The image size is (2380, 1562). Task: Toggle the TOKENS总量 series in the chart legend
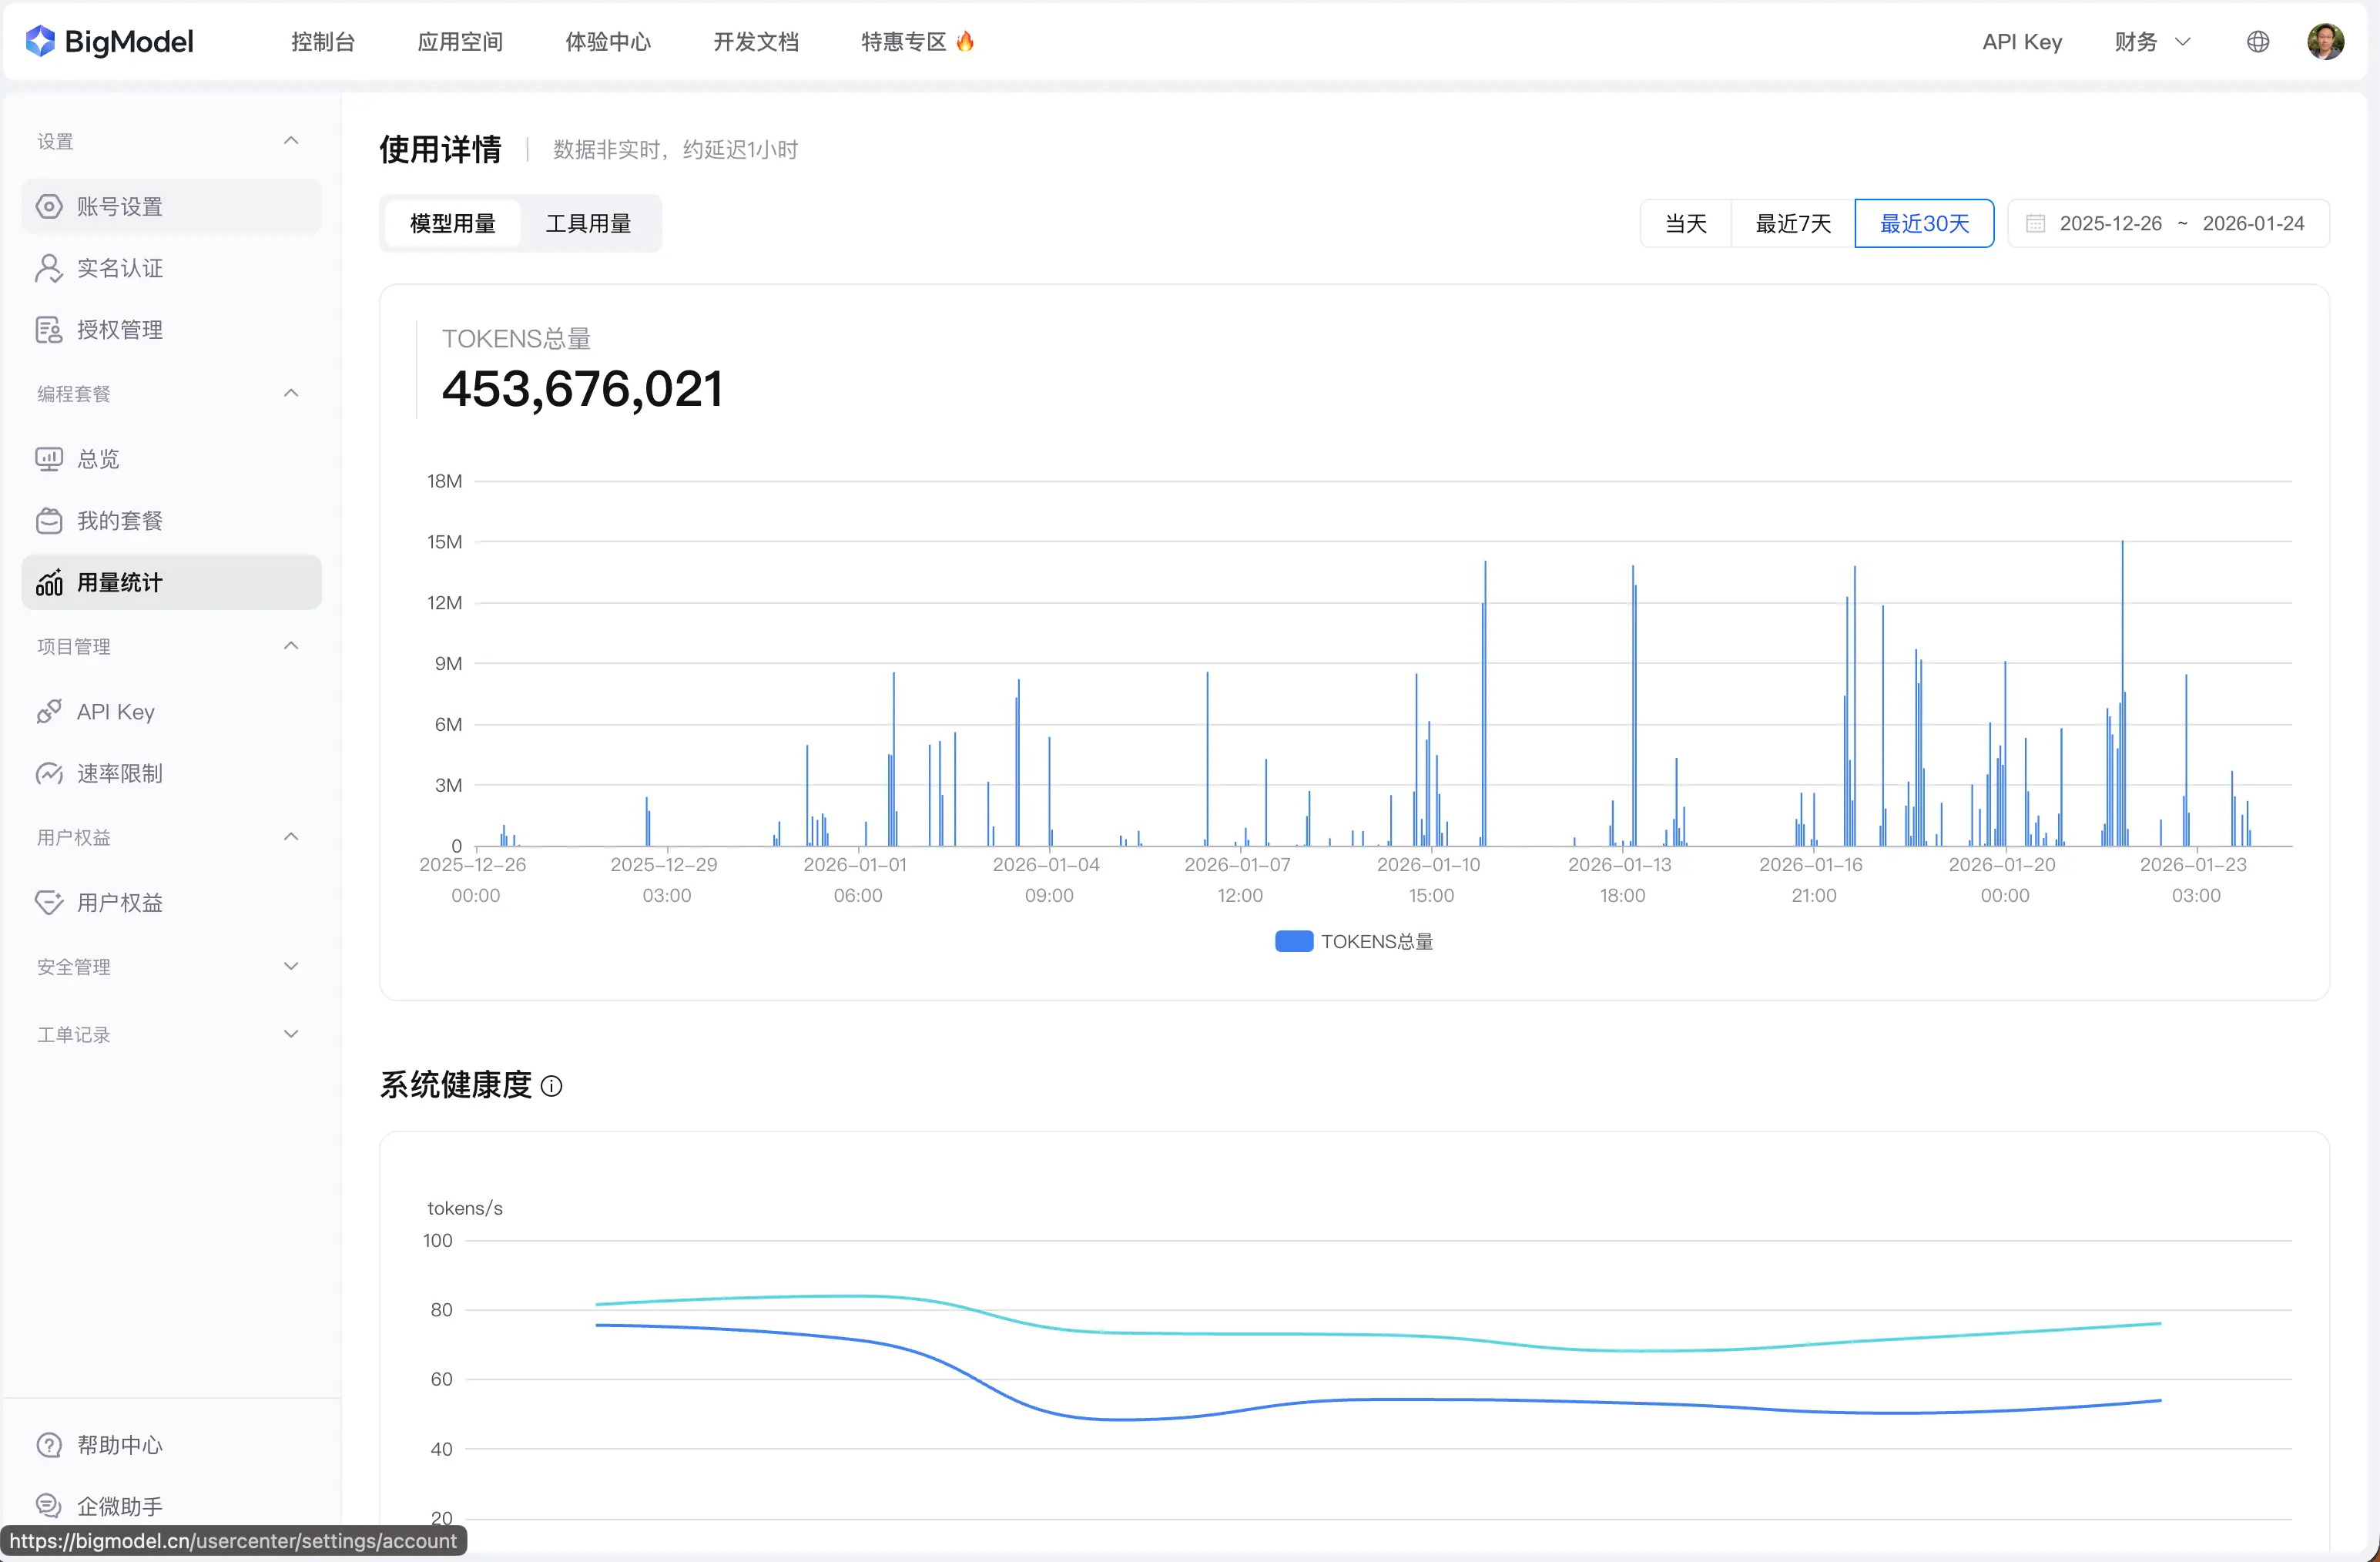coord(1353,940)
